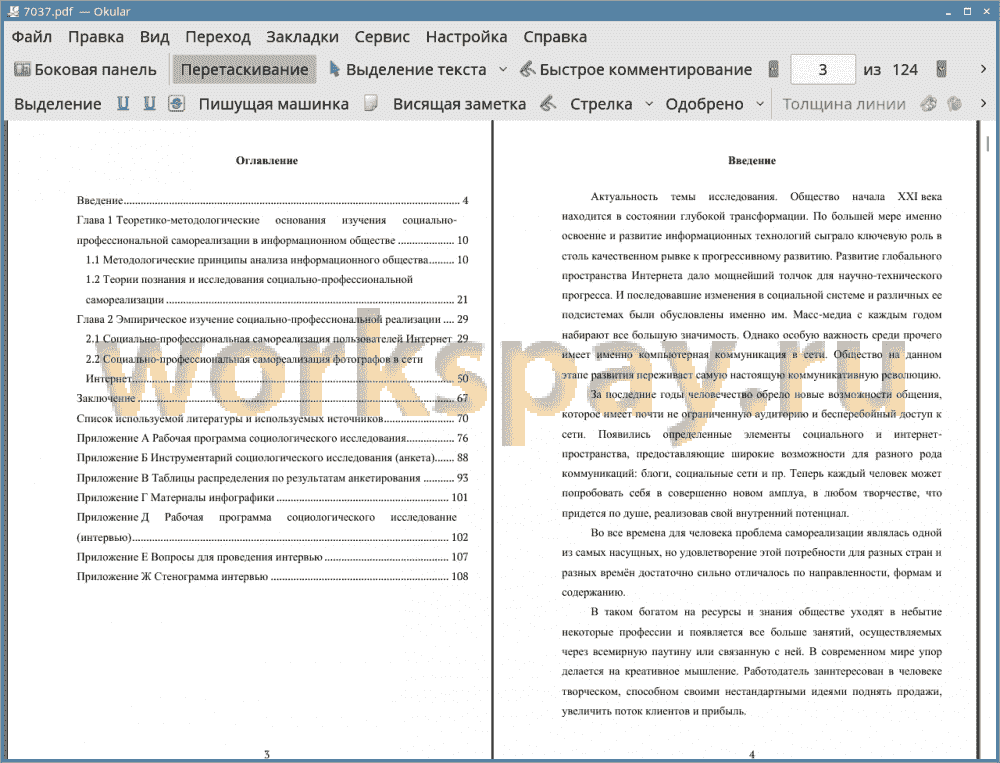The height and width of the screenshot is (763, 1000).
Task: Select the Стрелка arrow tool
Action: 601,104
